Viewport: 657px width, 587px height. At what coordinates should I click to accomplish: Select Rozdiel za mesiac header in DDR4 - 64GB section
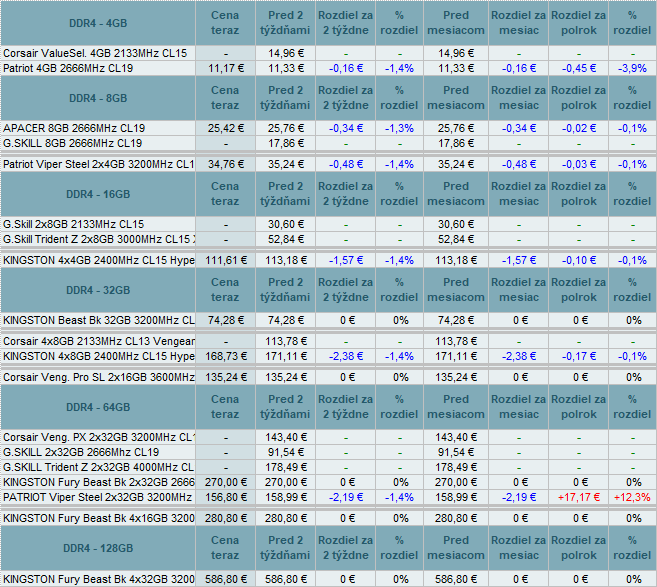tap(519, 407)
